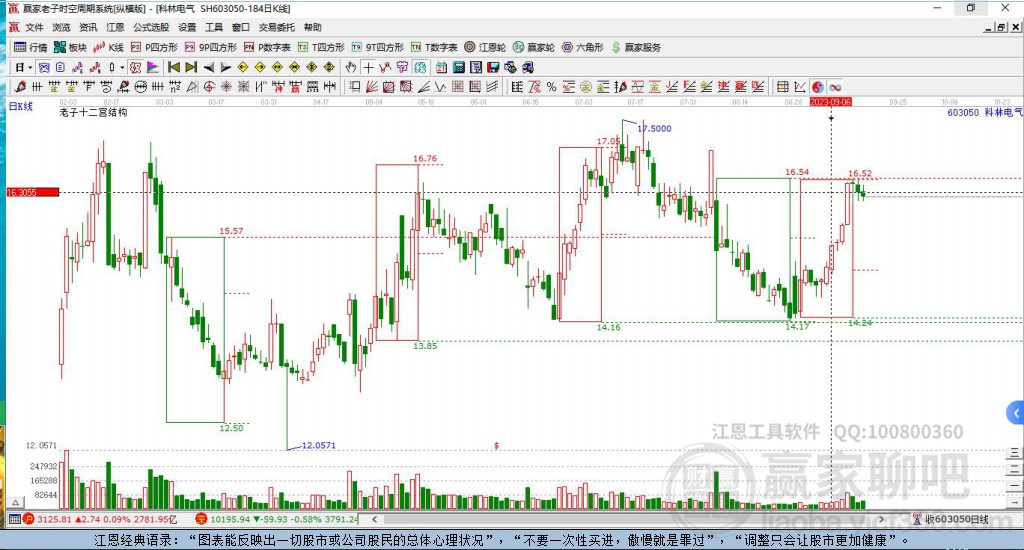
Task: Open the T数字表 tool
Action: point(434,47)
